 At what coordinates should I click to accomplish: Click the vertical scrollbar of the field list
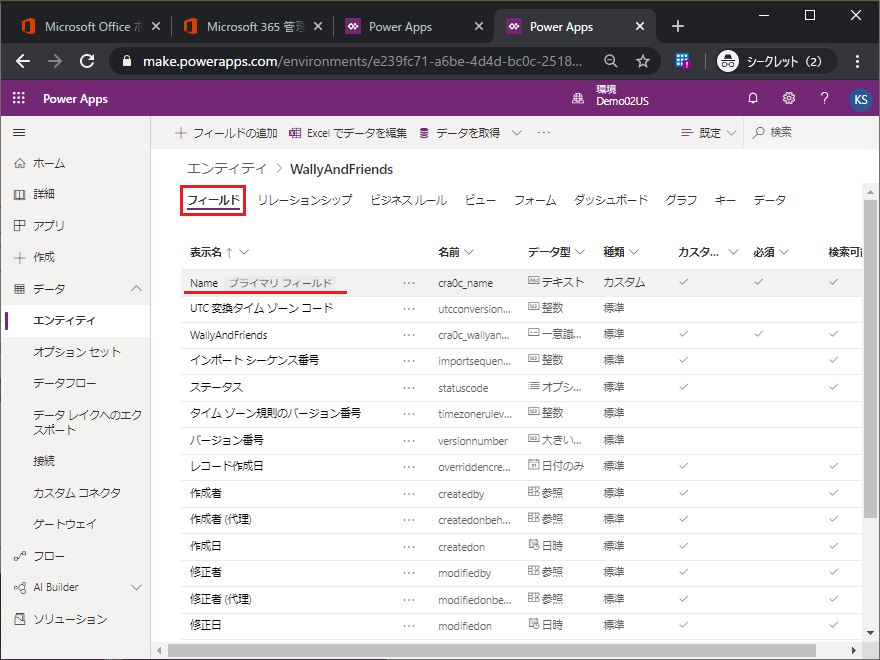(870, 359)
